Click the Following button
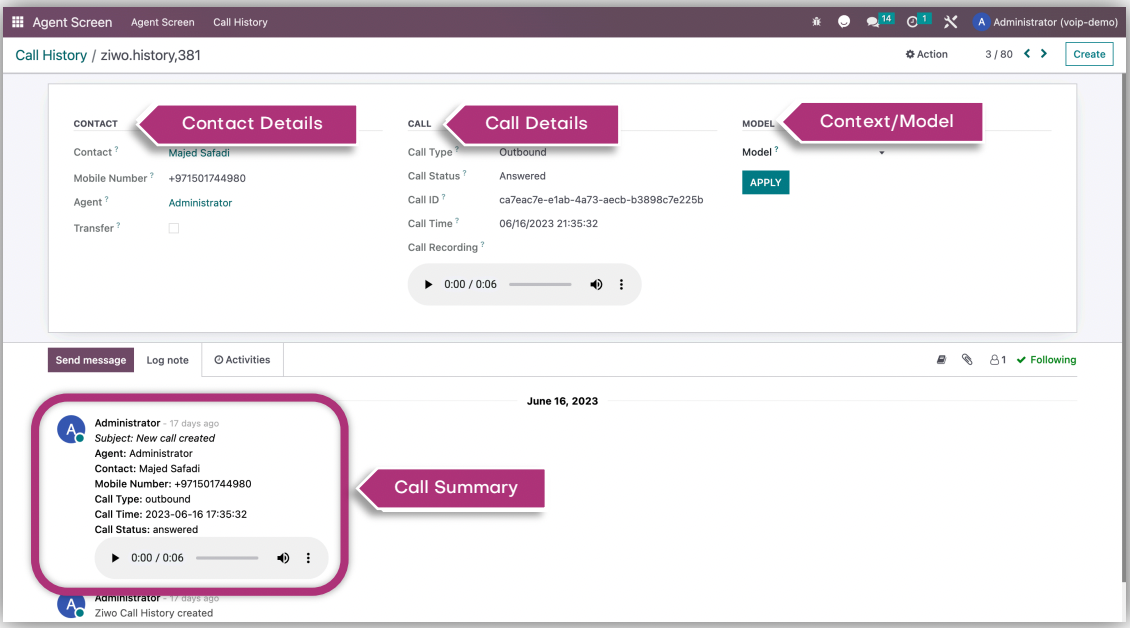1130x628 pixels. 1046,360
